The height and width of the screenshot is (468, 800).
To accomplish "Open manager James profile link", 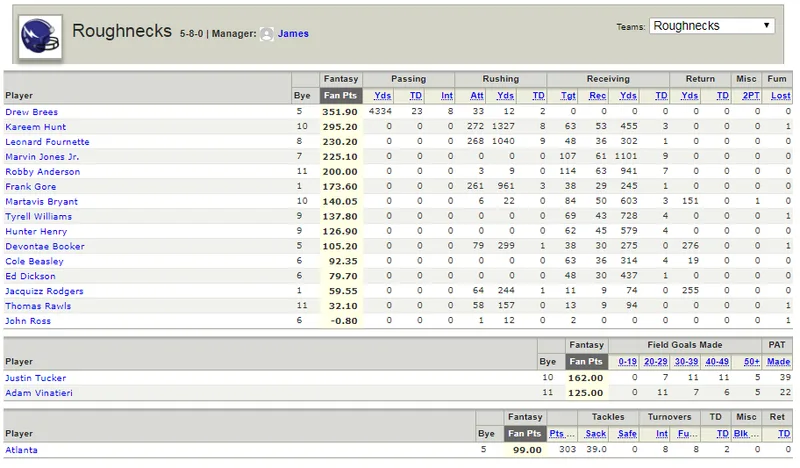I will 293,34.
